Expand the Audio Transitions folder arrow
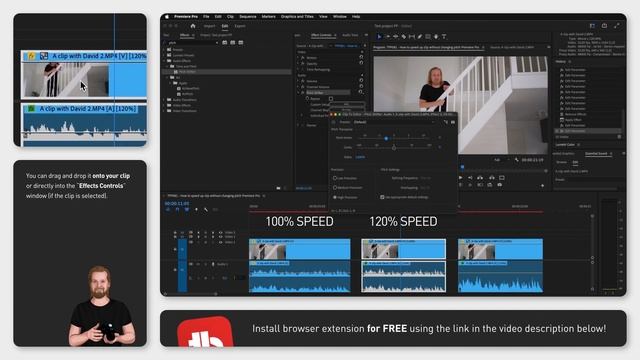The width and height of the screenshot is (640, 360). 164,100
